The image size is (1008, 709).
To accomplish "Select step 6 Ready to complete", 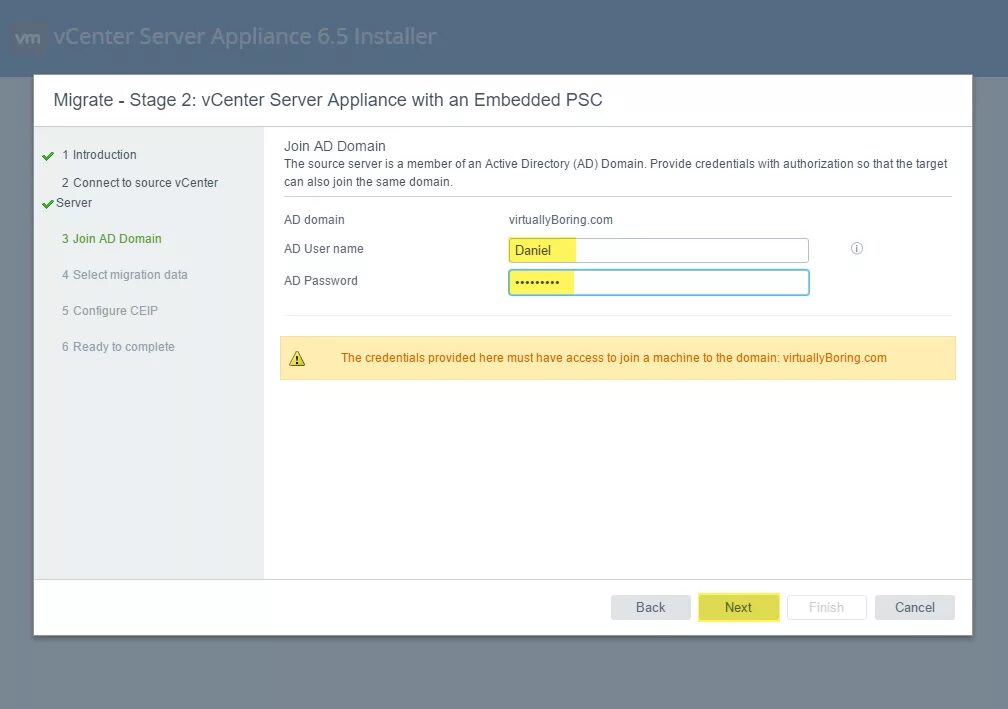I will tap(117, 347).
